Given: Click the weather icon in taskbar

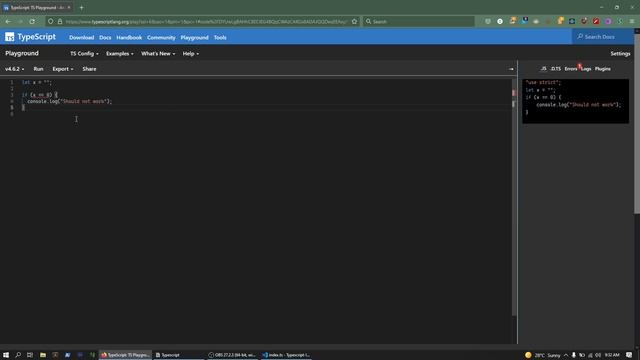Looking at the screenshot, I should tap(528, 355).
